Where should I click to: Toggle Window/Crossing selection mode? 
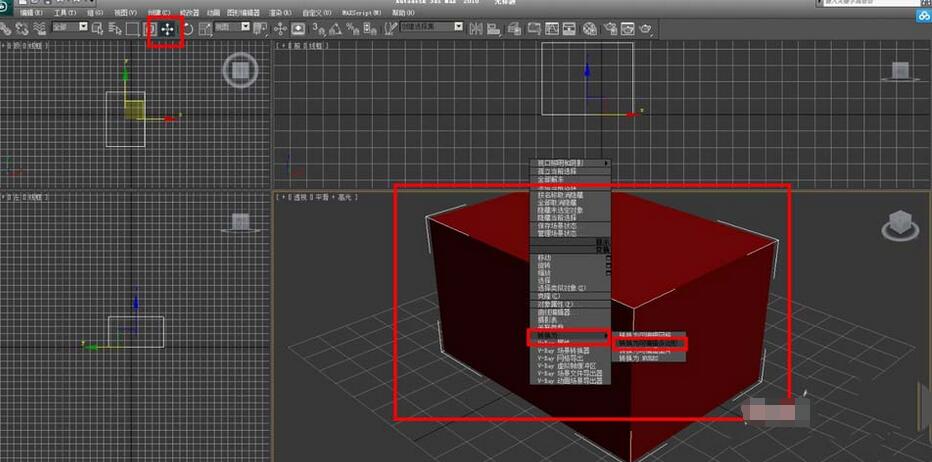coord(150,29)
